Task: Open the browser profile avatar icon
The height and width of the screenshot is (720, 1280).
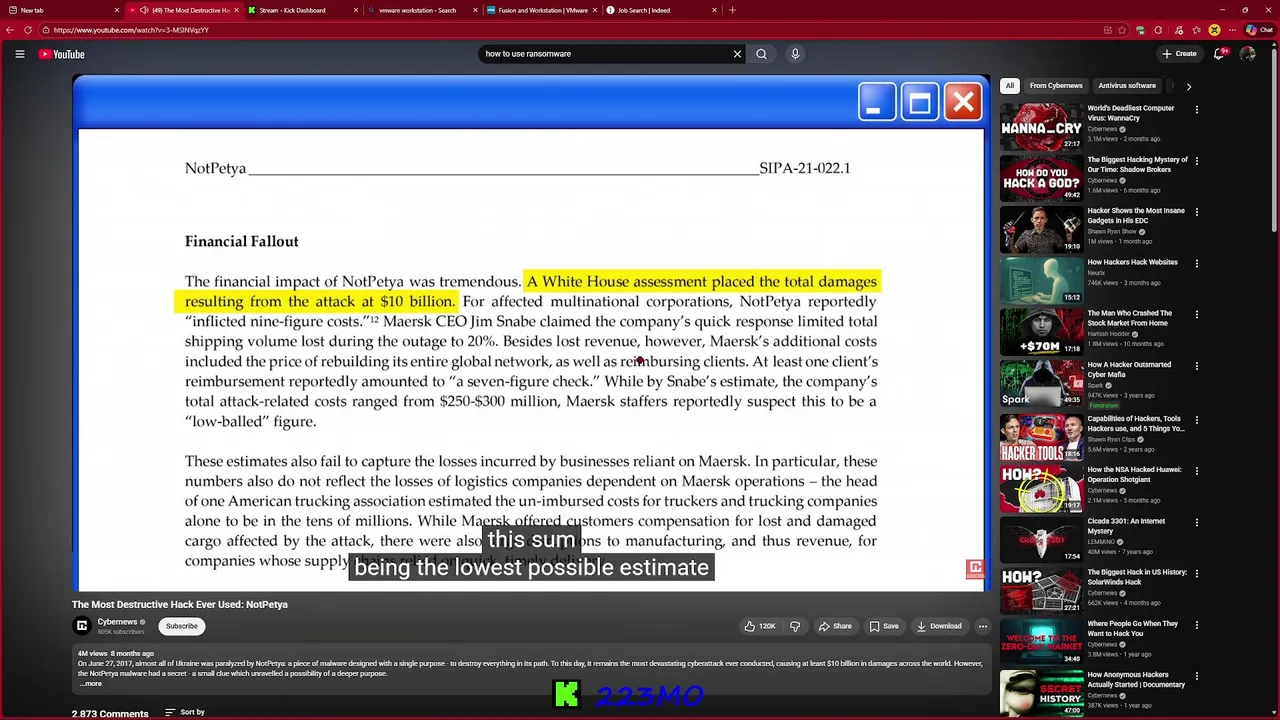Action: point(1214,30)
